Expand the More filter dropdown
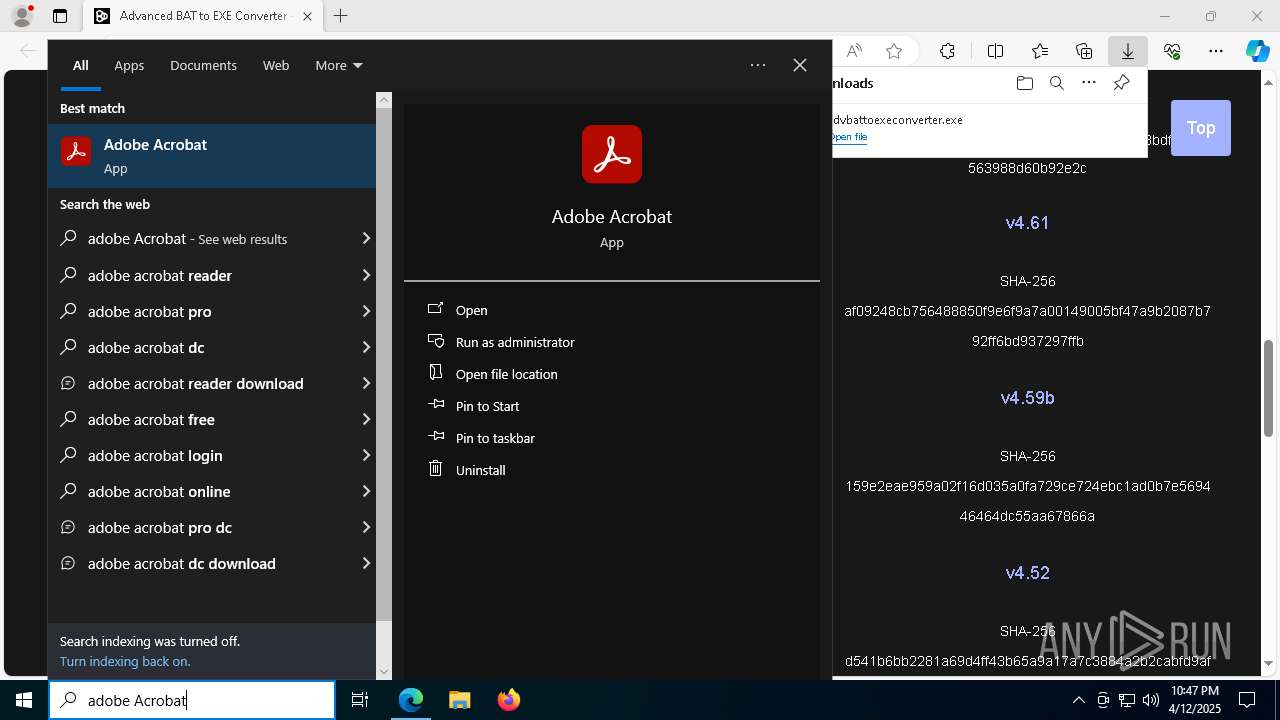1280x720 pixels. (339, 65)
